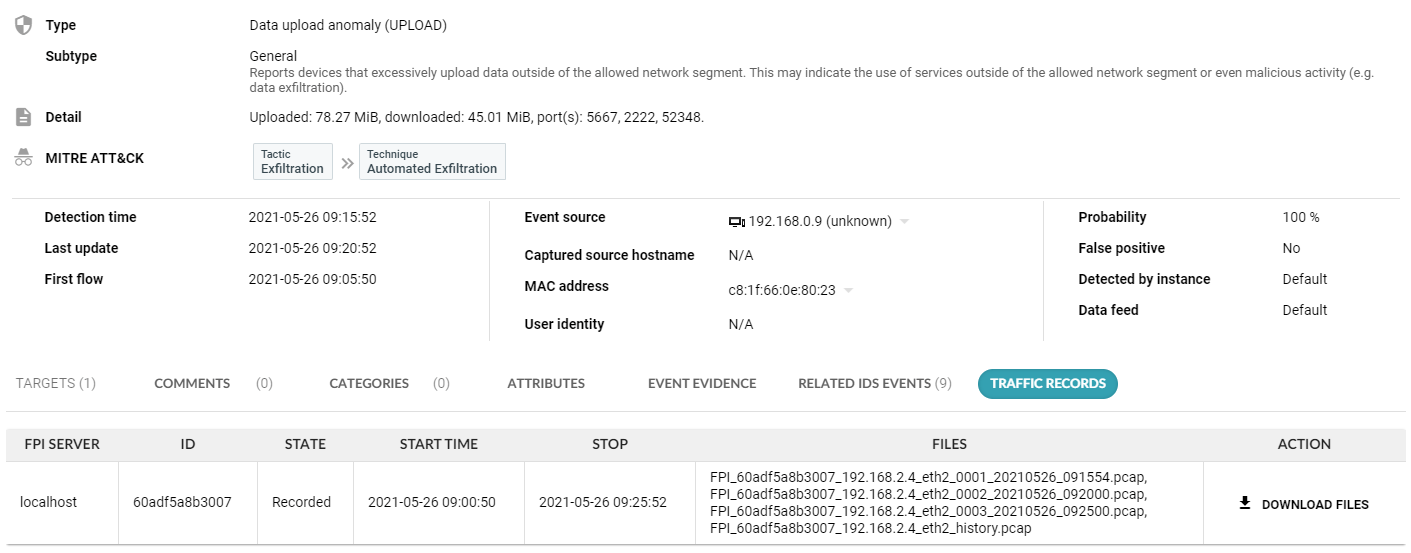This screenshot has height=553, width=1411.
Task: Open the MAC address c8:1f:66:0e:80:23 dropdown
Action: 849,291
